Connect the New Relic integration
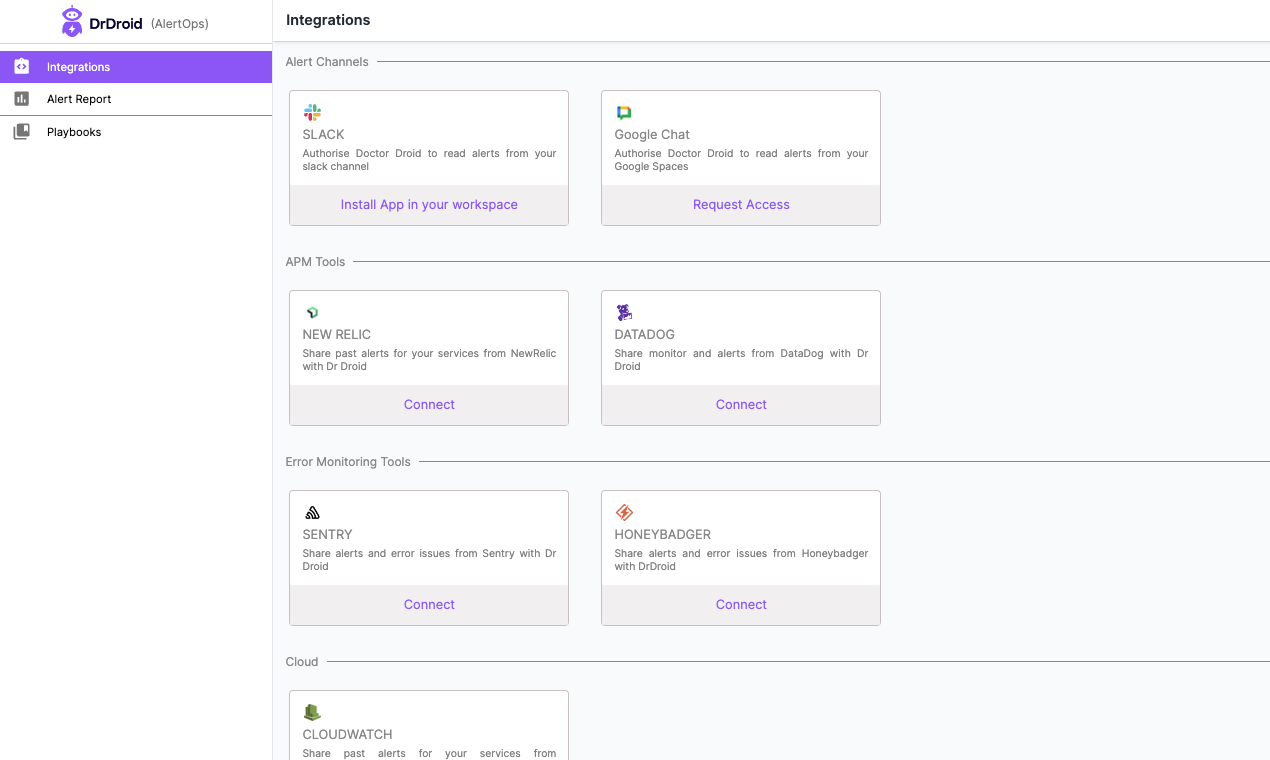This screenshot has height=760, width=1270. click(429, 405)
